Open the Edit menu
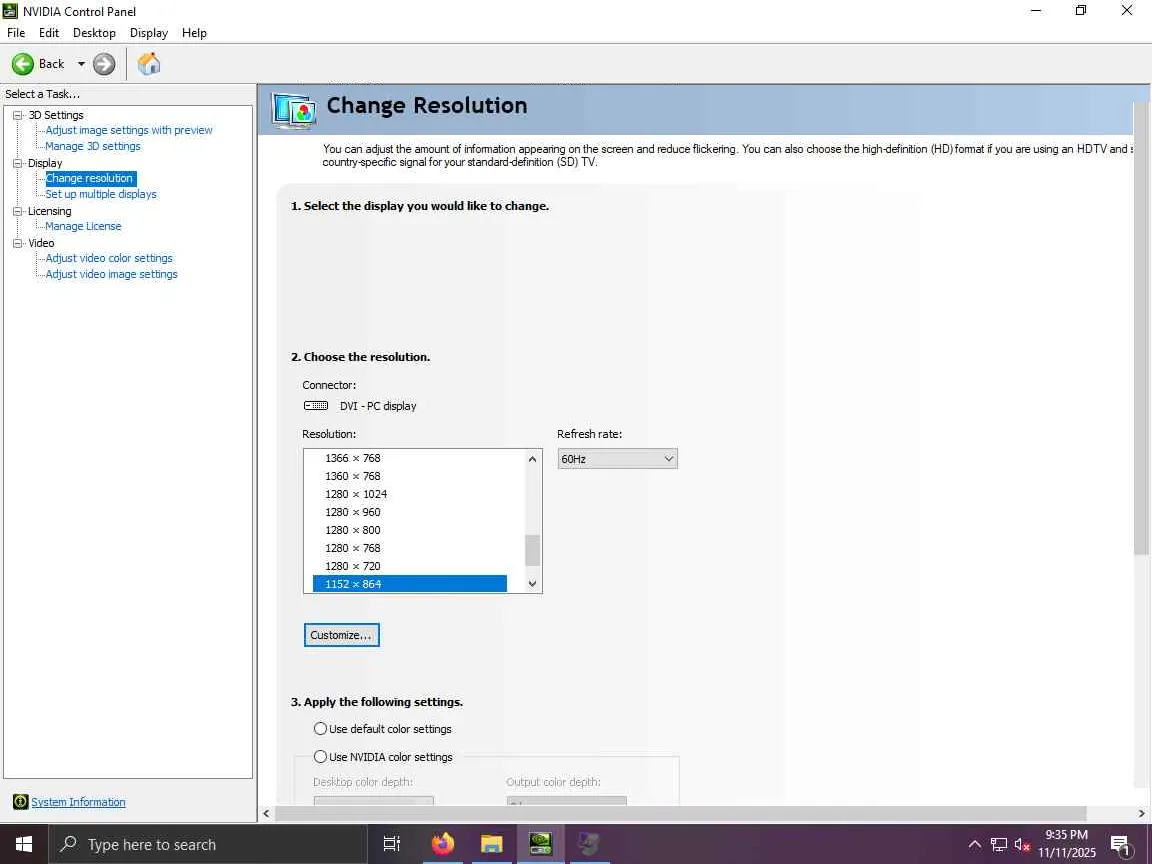 click(x=49, y=33)
